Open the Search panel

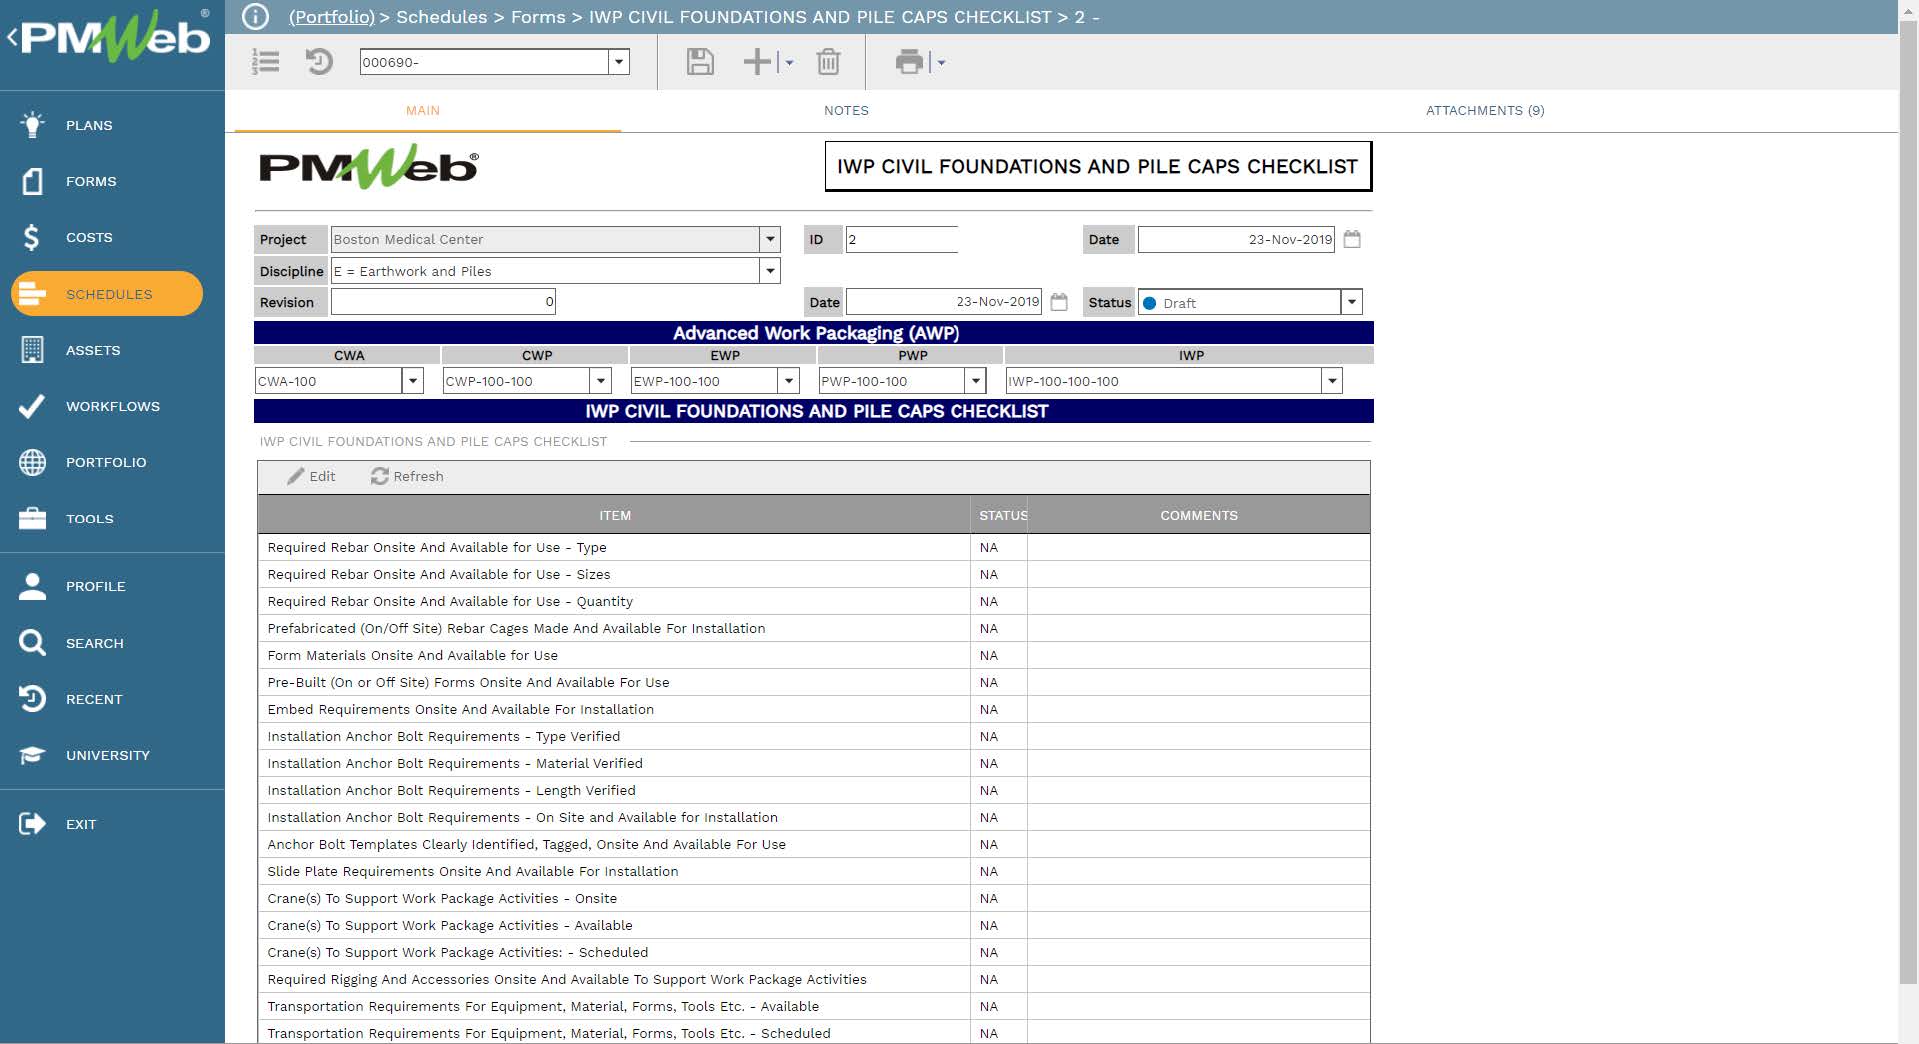click(95, 643)
